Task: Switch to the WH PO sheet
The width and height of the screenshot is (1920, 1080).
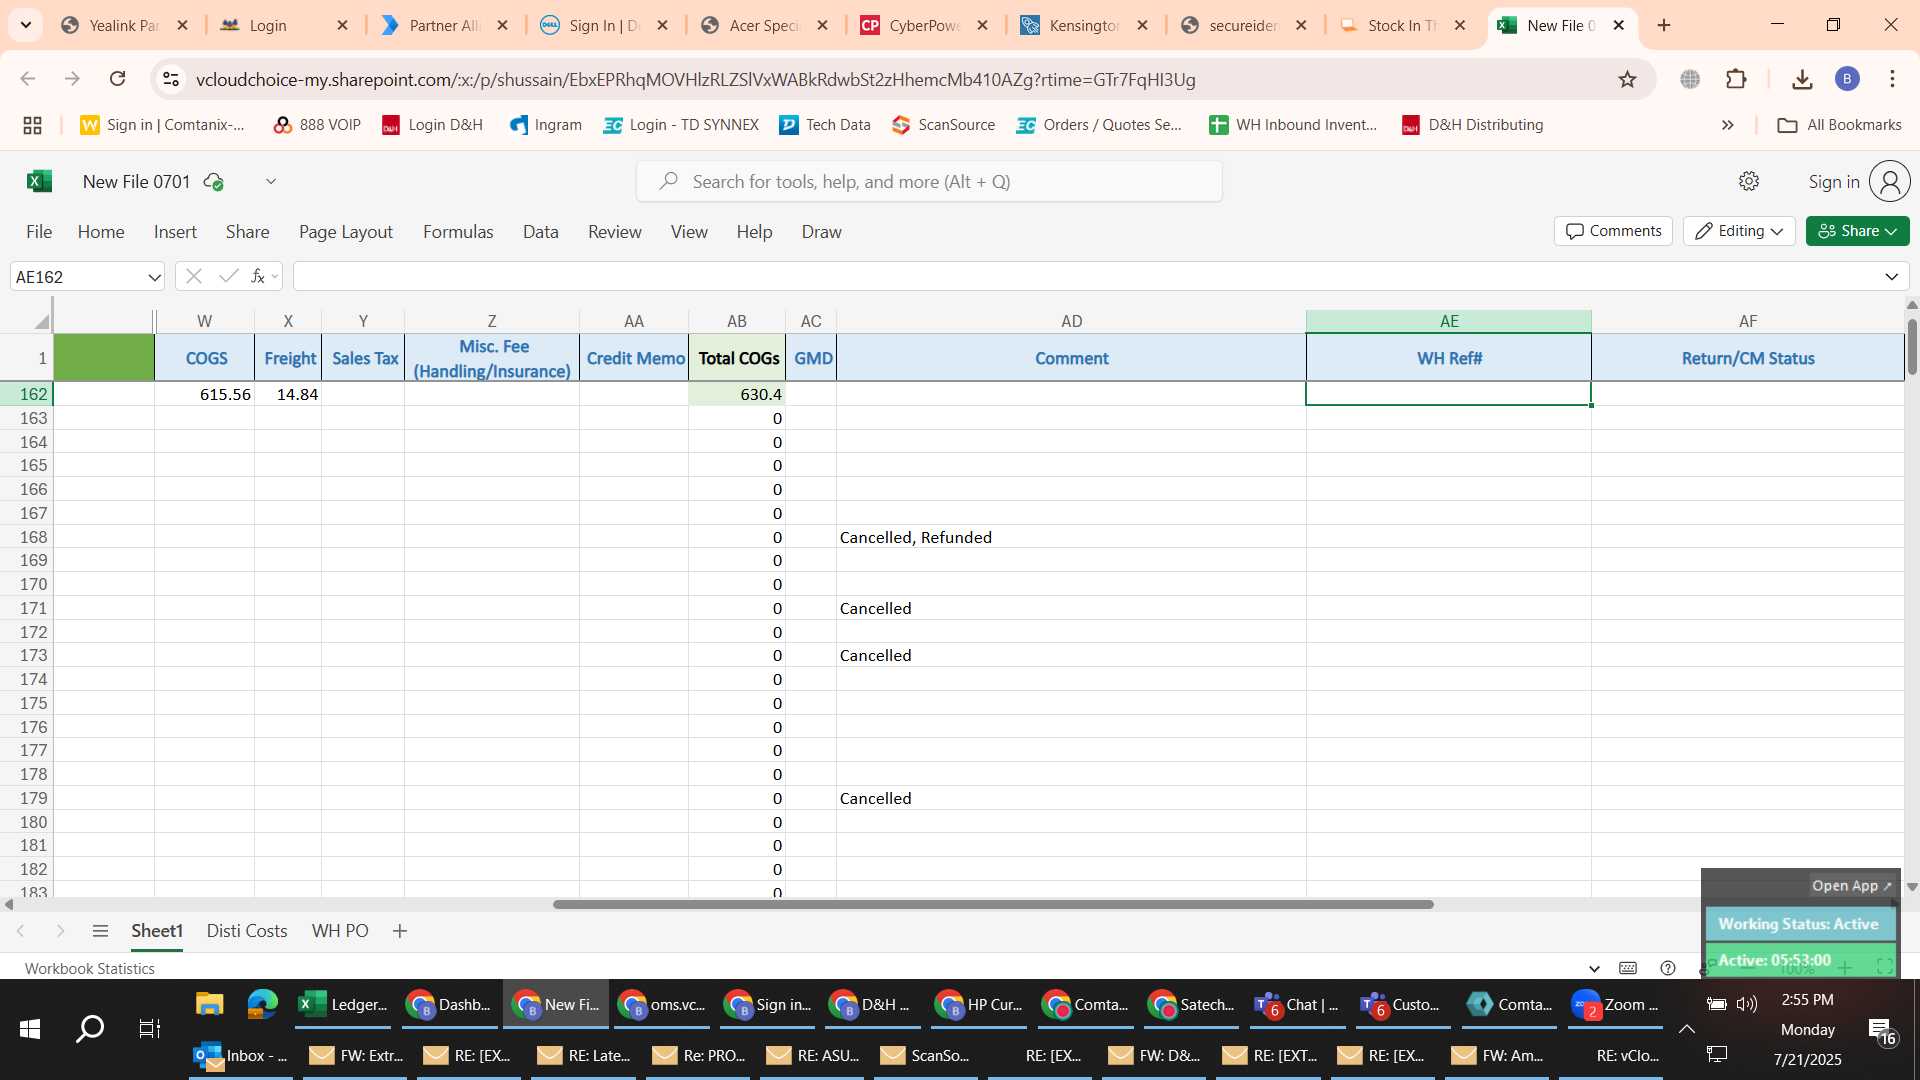Action: (340, 931)
